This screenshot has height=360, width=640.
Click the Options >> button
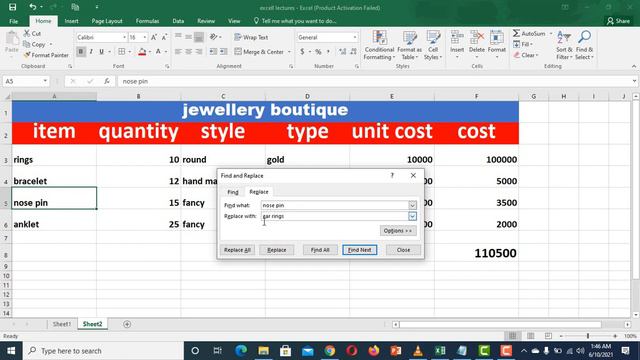(x=398, y=231)
